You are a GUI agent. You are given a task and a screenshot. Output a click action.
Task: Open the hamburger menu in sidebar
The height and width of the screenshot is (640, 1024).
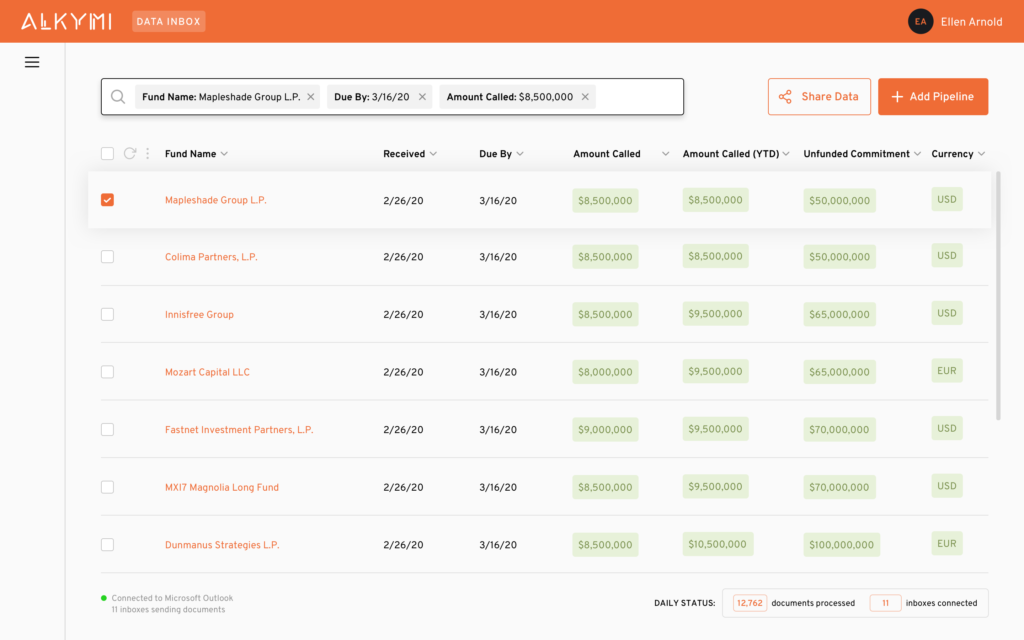pyautogui.click(x=32, y=62)
